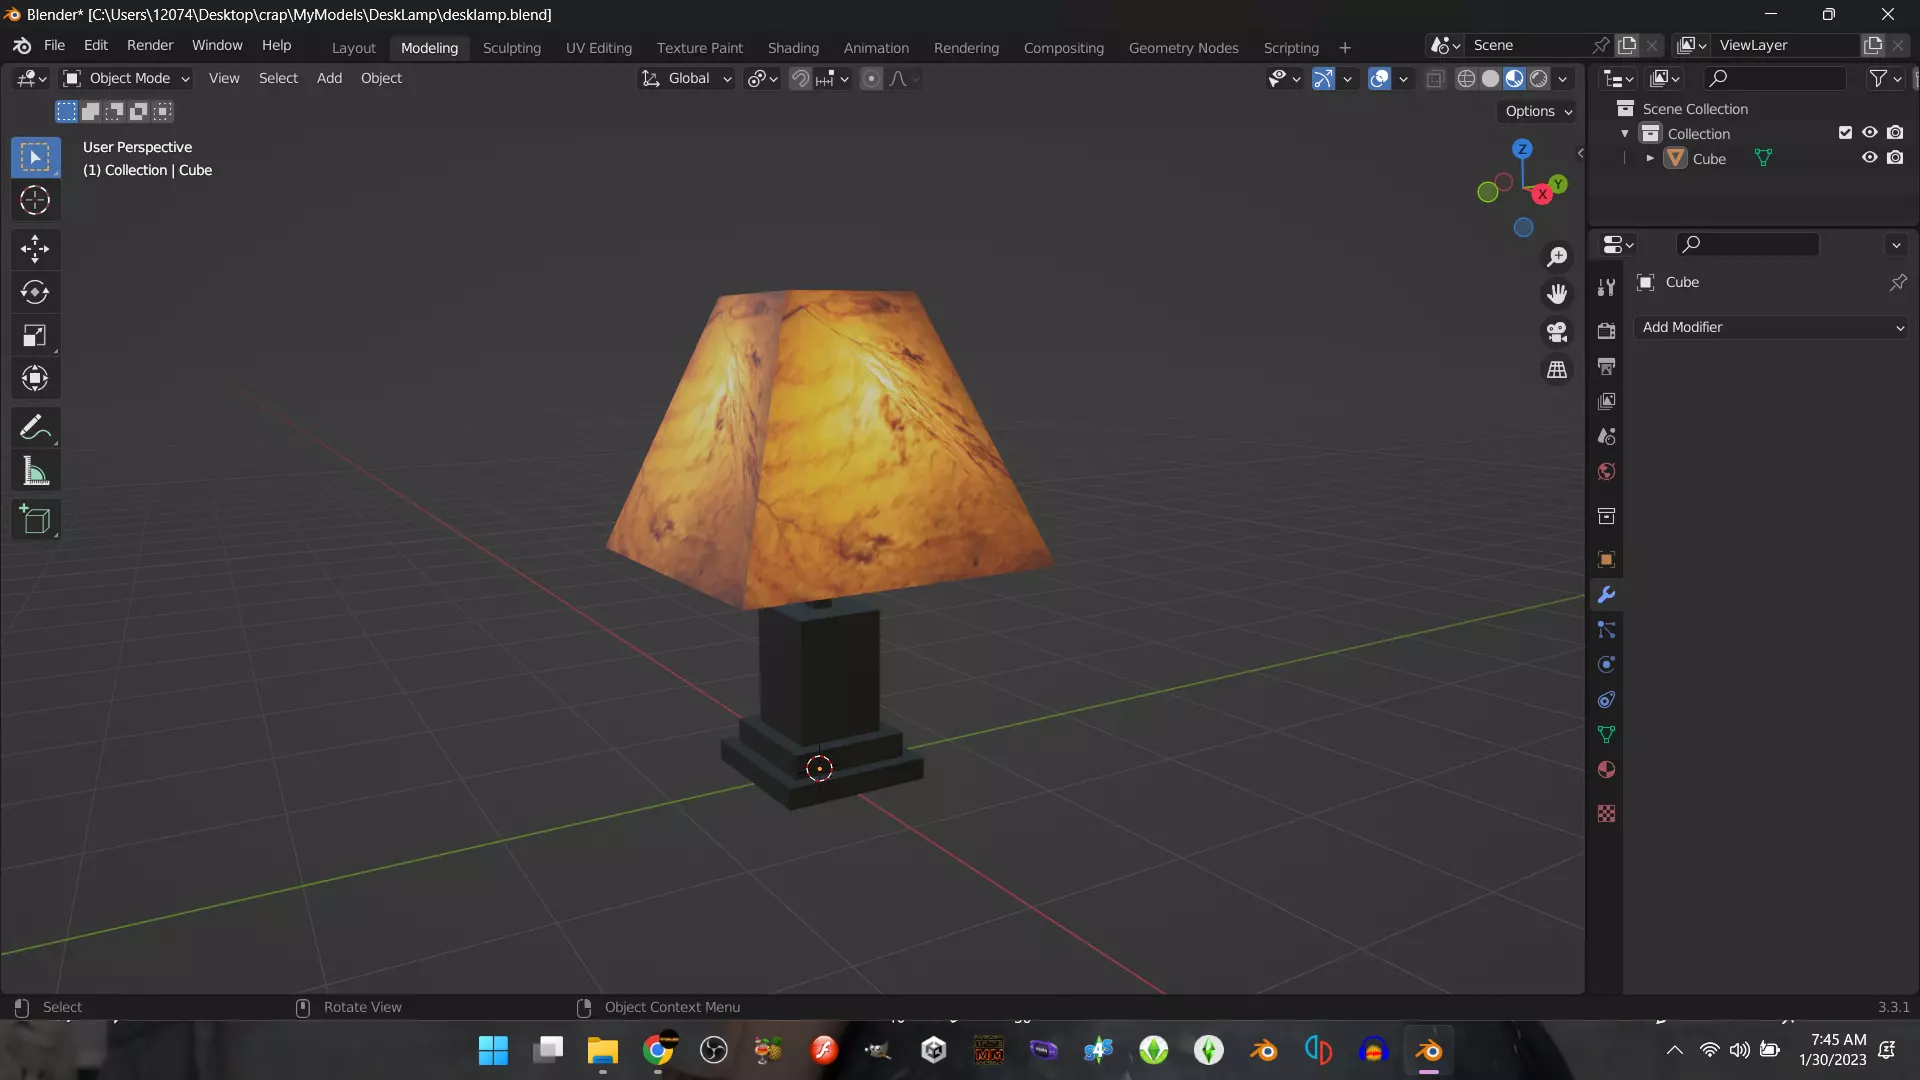Hide the Cube object in viewport
Viewport: 1920px width, 1080px height.
1869,158
